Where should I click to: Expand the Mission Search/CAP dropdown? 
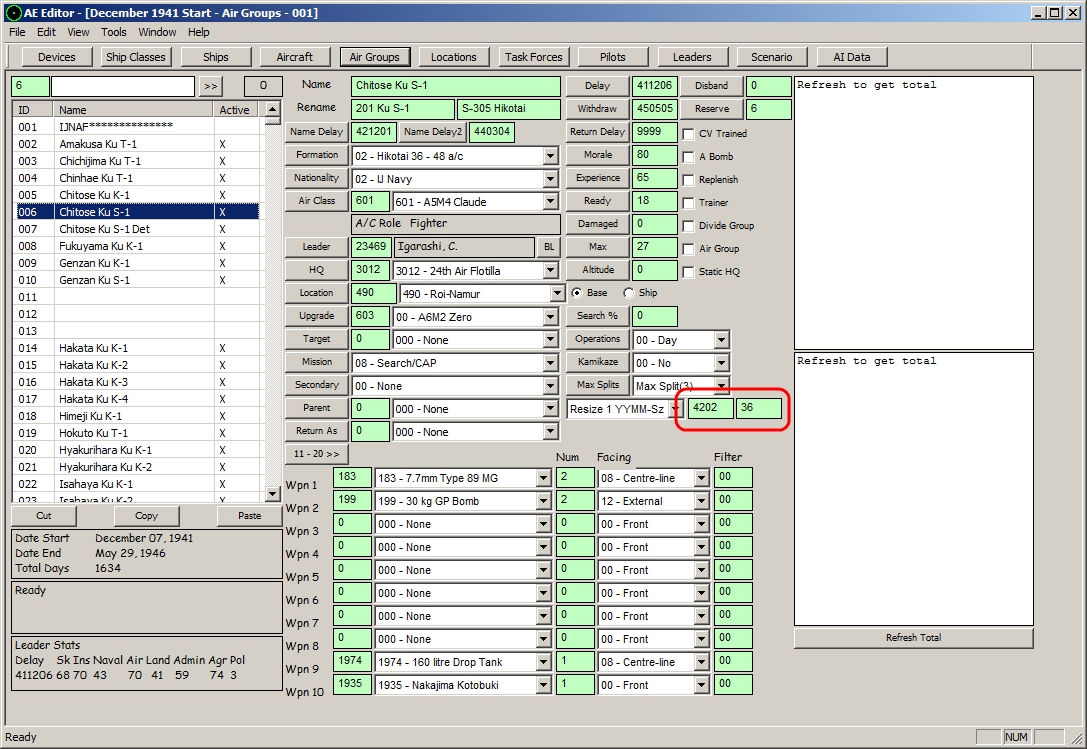pos(550,363)
